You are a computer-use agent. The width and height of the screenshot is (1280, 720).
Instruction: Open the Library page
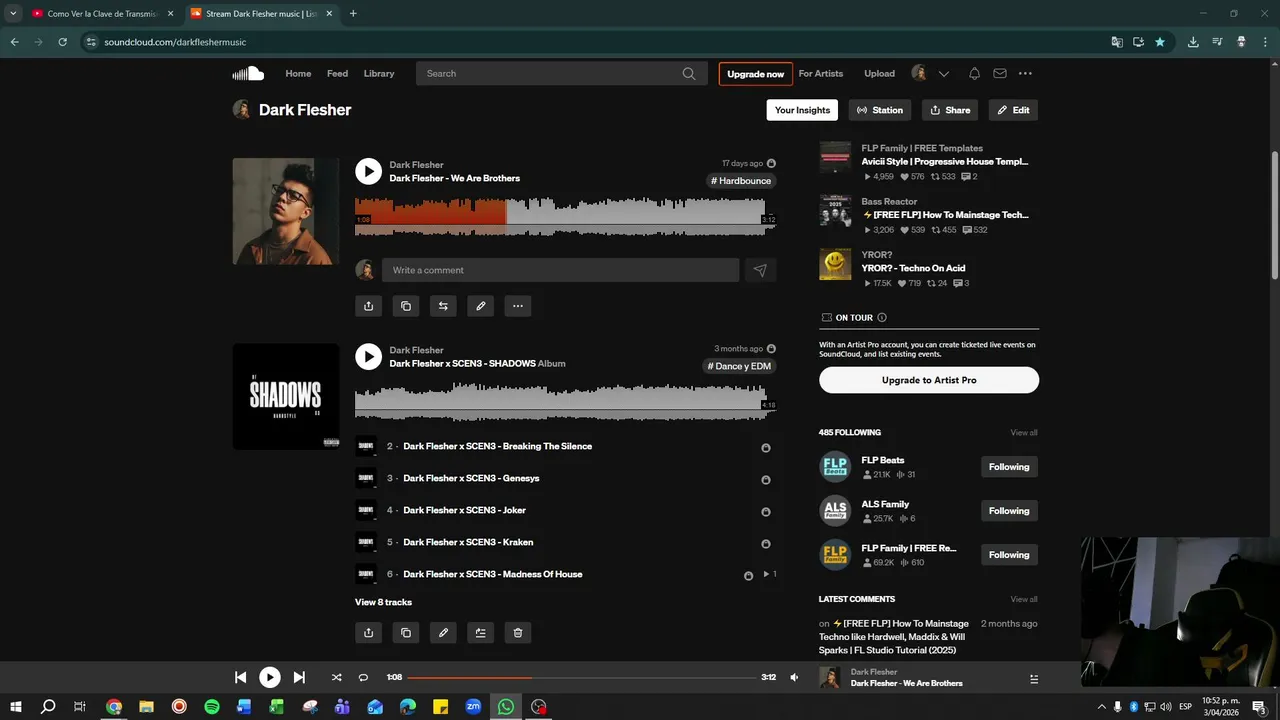[379, 73]
